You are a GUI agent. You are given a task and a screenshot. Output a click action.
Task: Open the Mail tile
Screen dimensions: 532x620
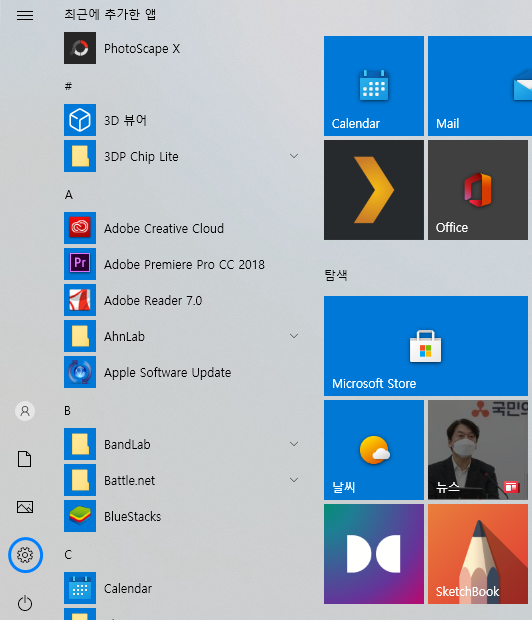480,86
